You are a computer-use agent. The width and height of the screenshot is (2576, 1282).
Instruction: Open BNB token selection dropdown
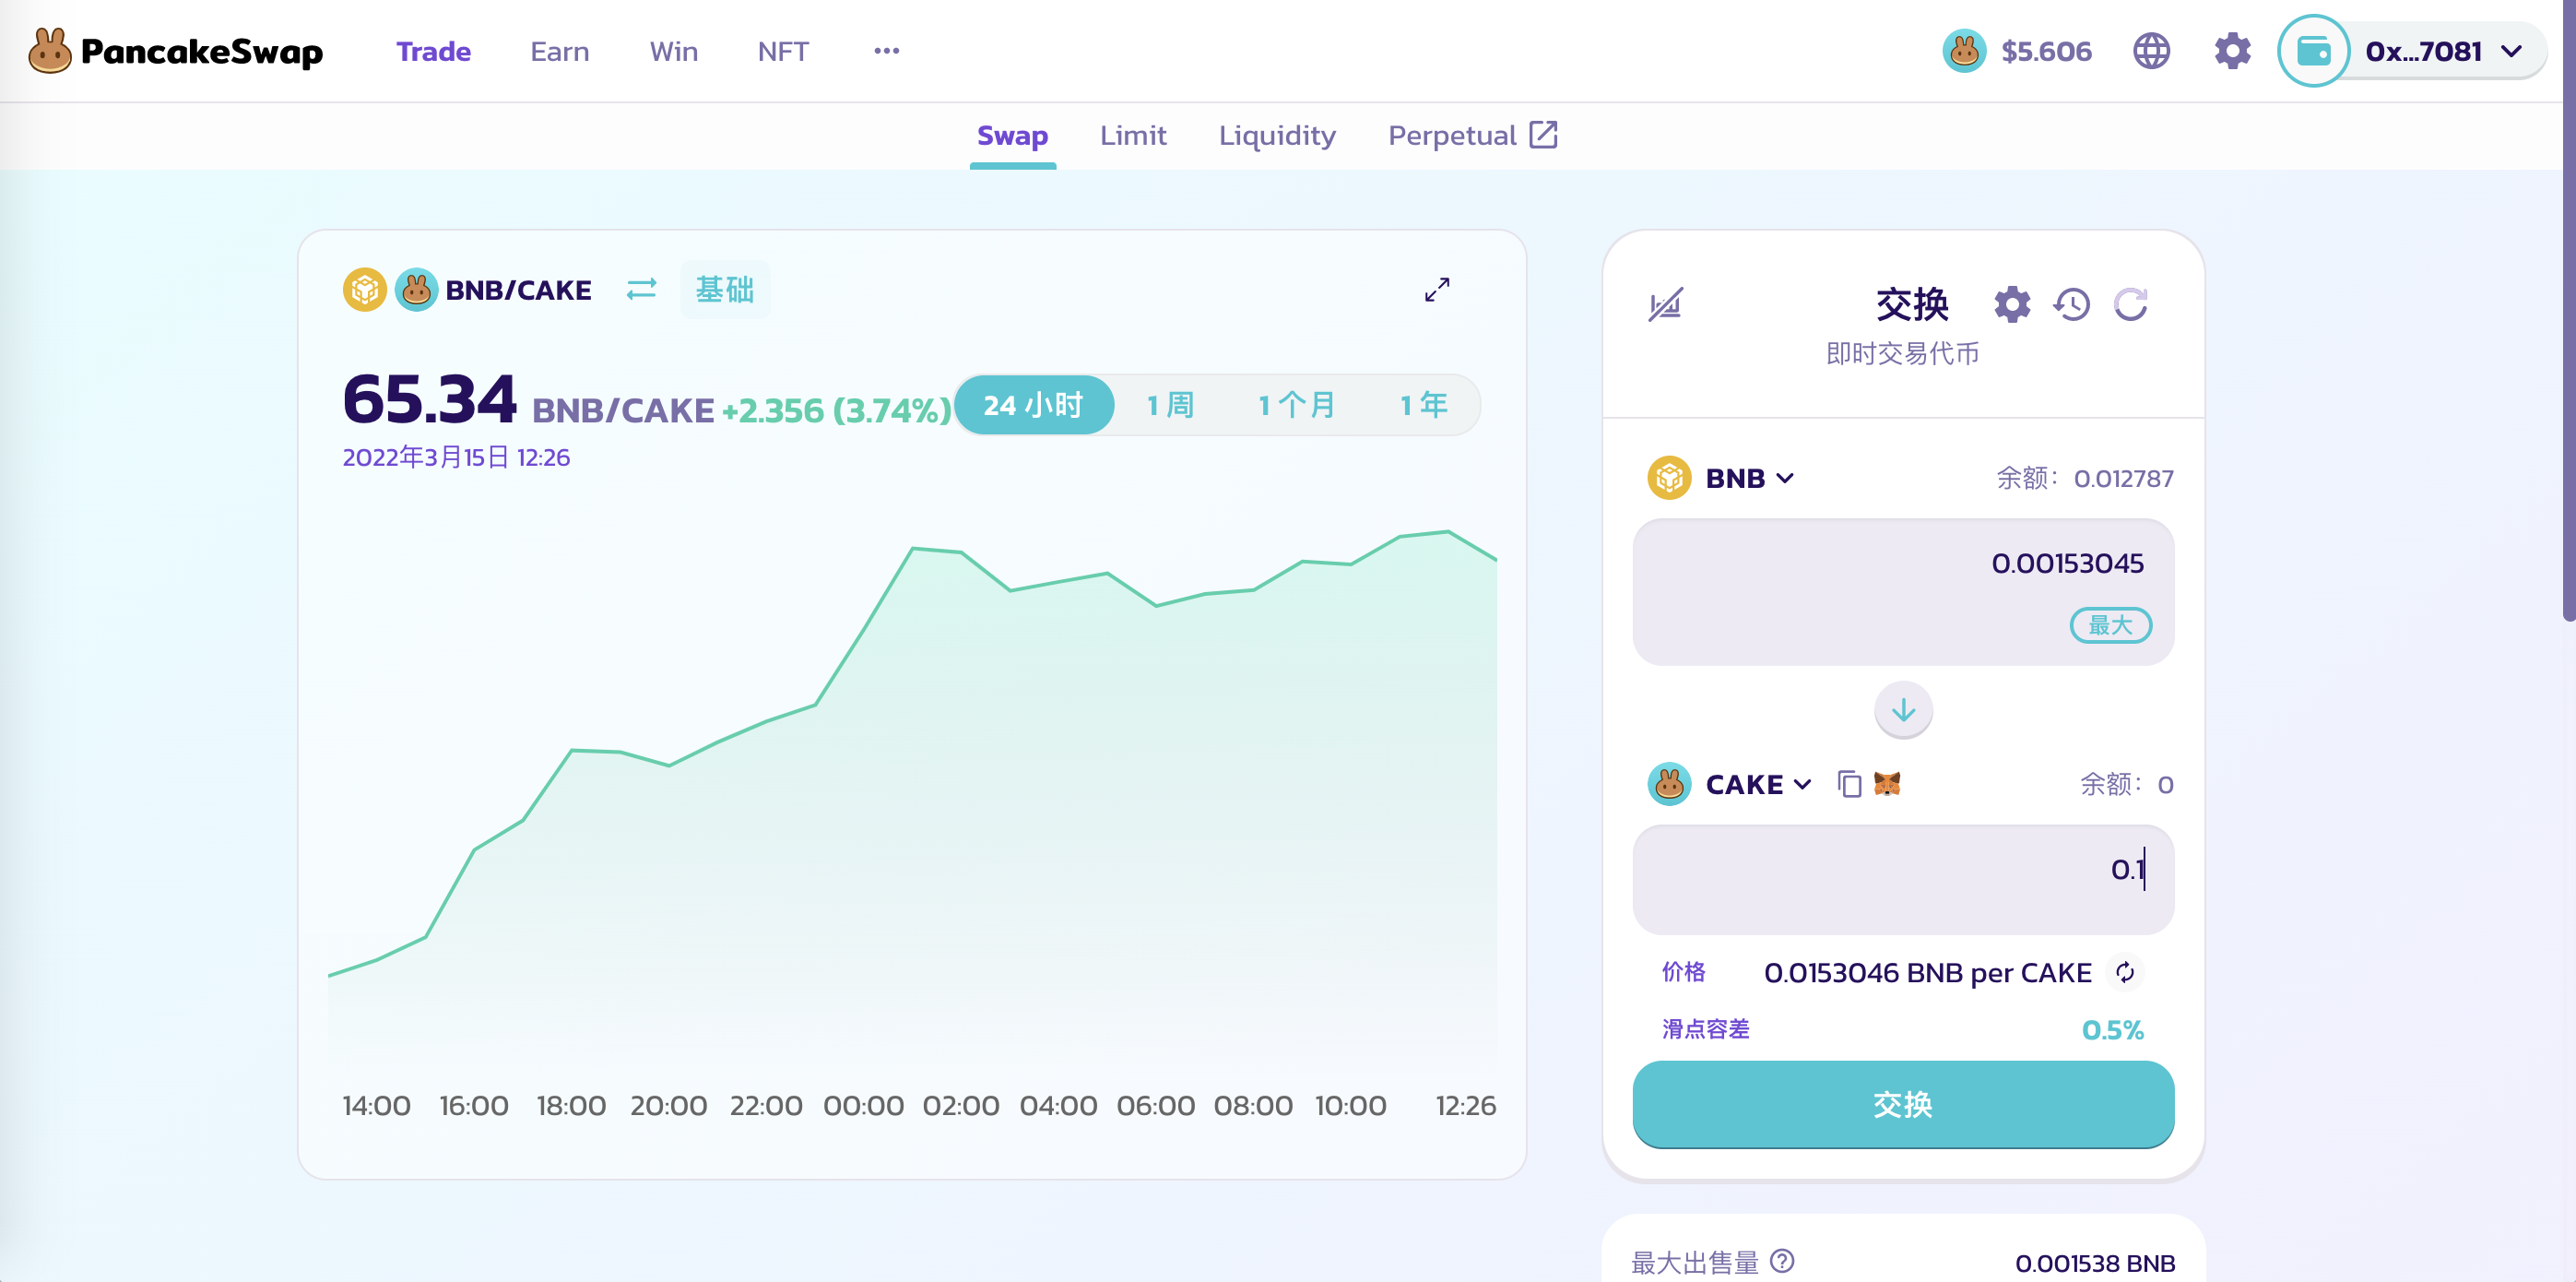(x=1748, y=478)
